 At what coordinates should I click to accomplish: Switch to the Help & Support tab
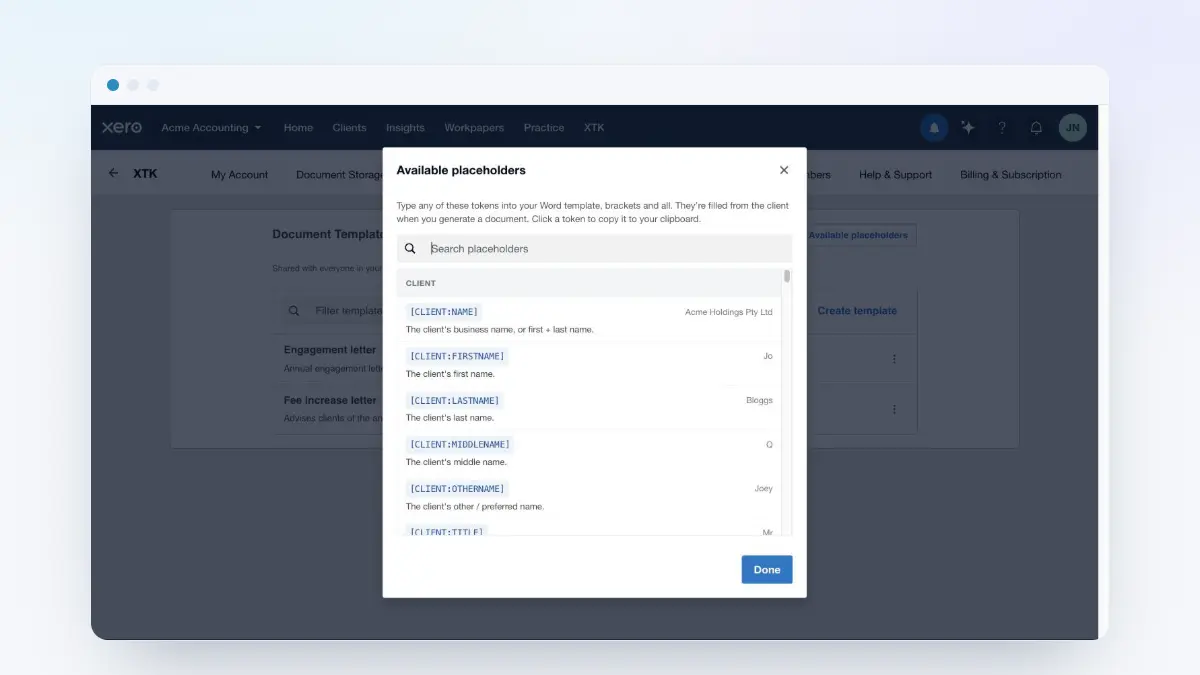pyautogui.click(x=895, y=175)
